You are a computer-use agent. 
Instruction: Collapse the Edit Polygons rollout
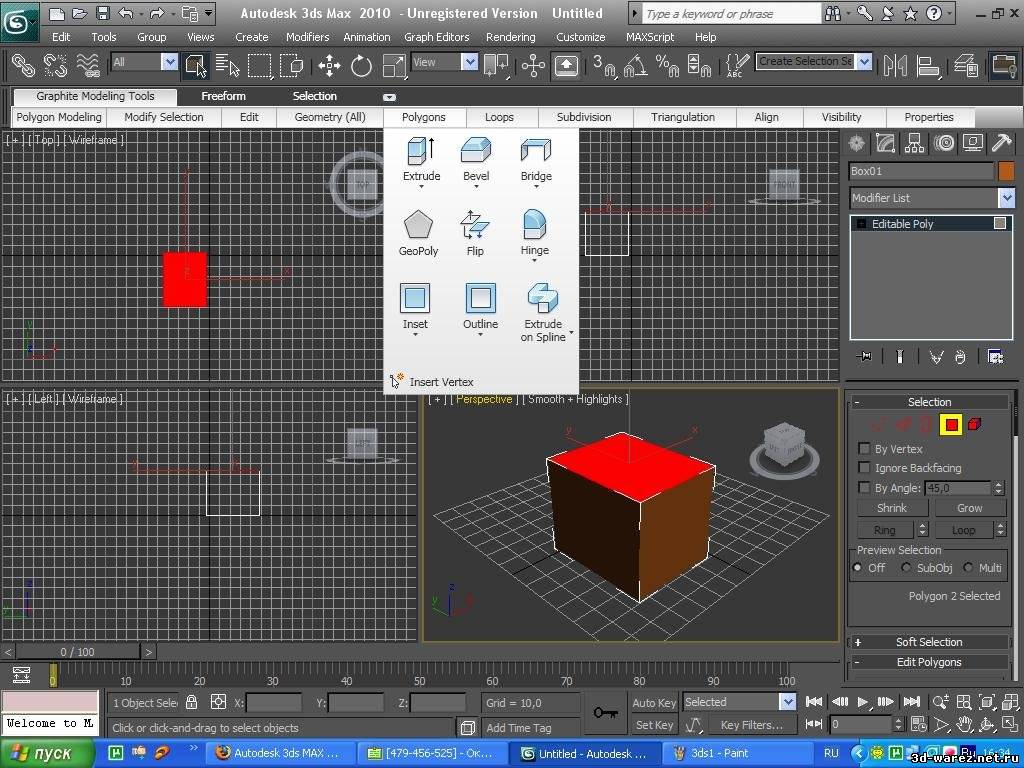point(928,662)
